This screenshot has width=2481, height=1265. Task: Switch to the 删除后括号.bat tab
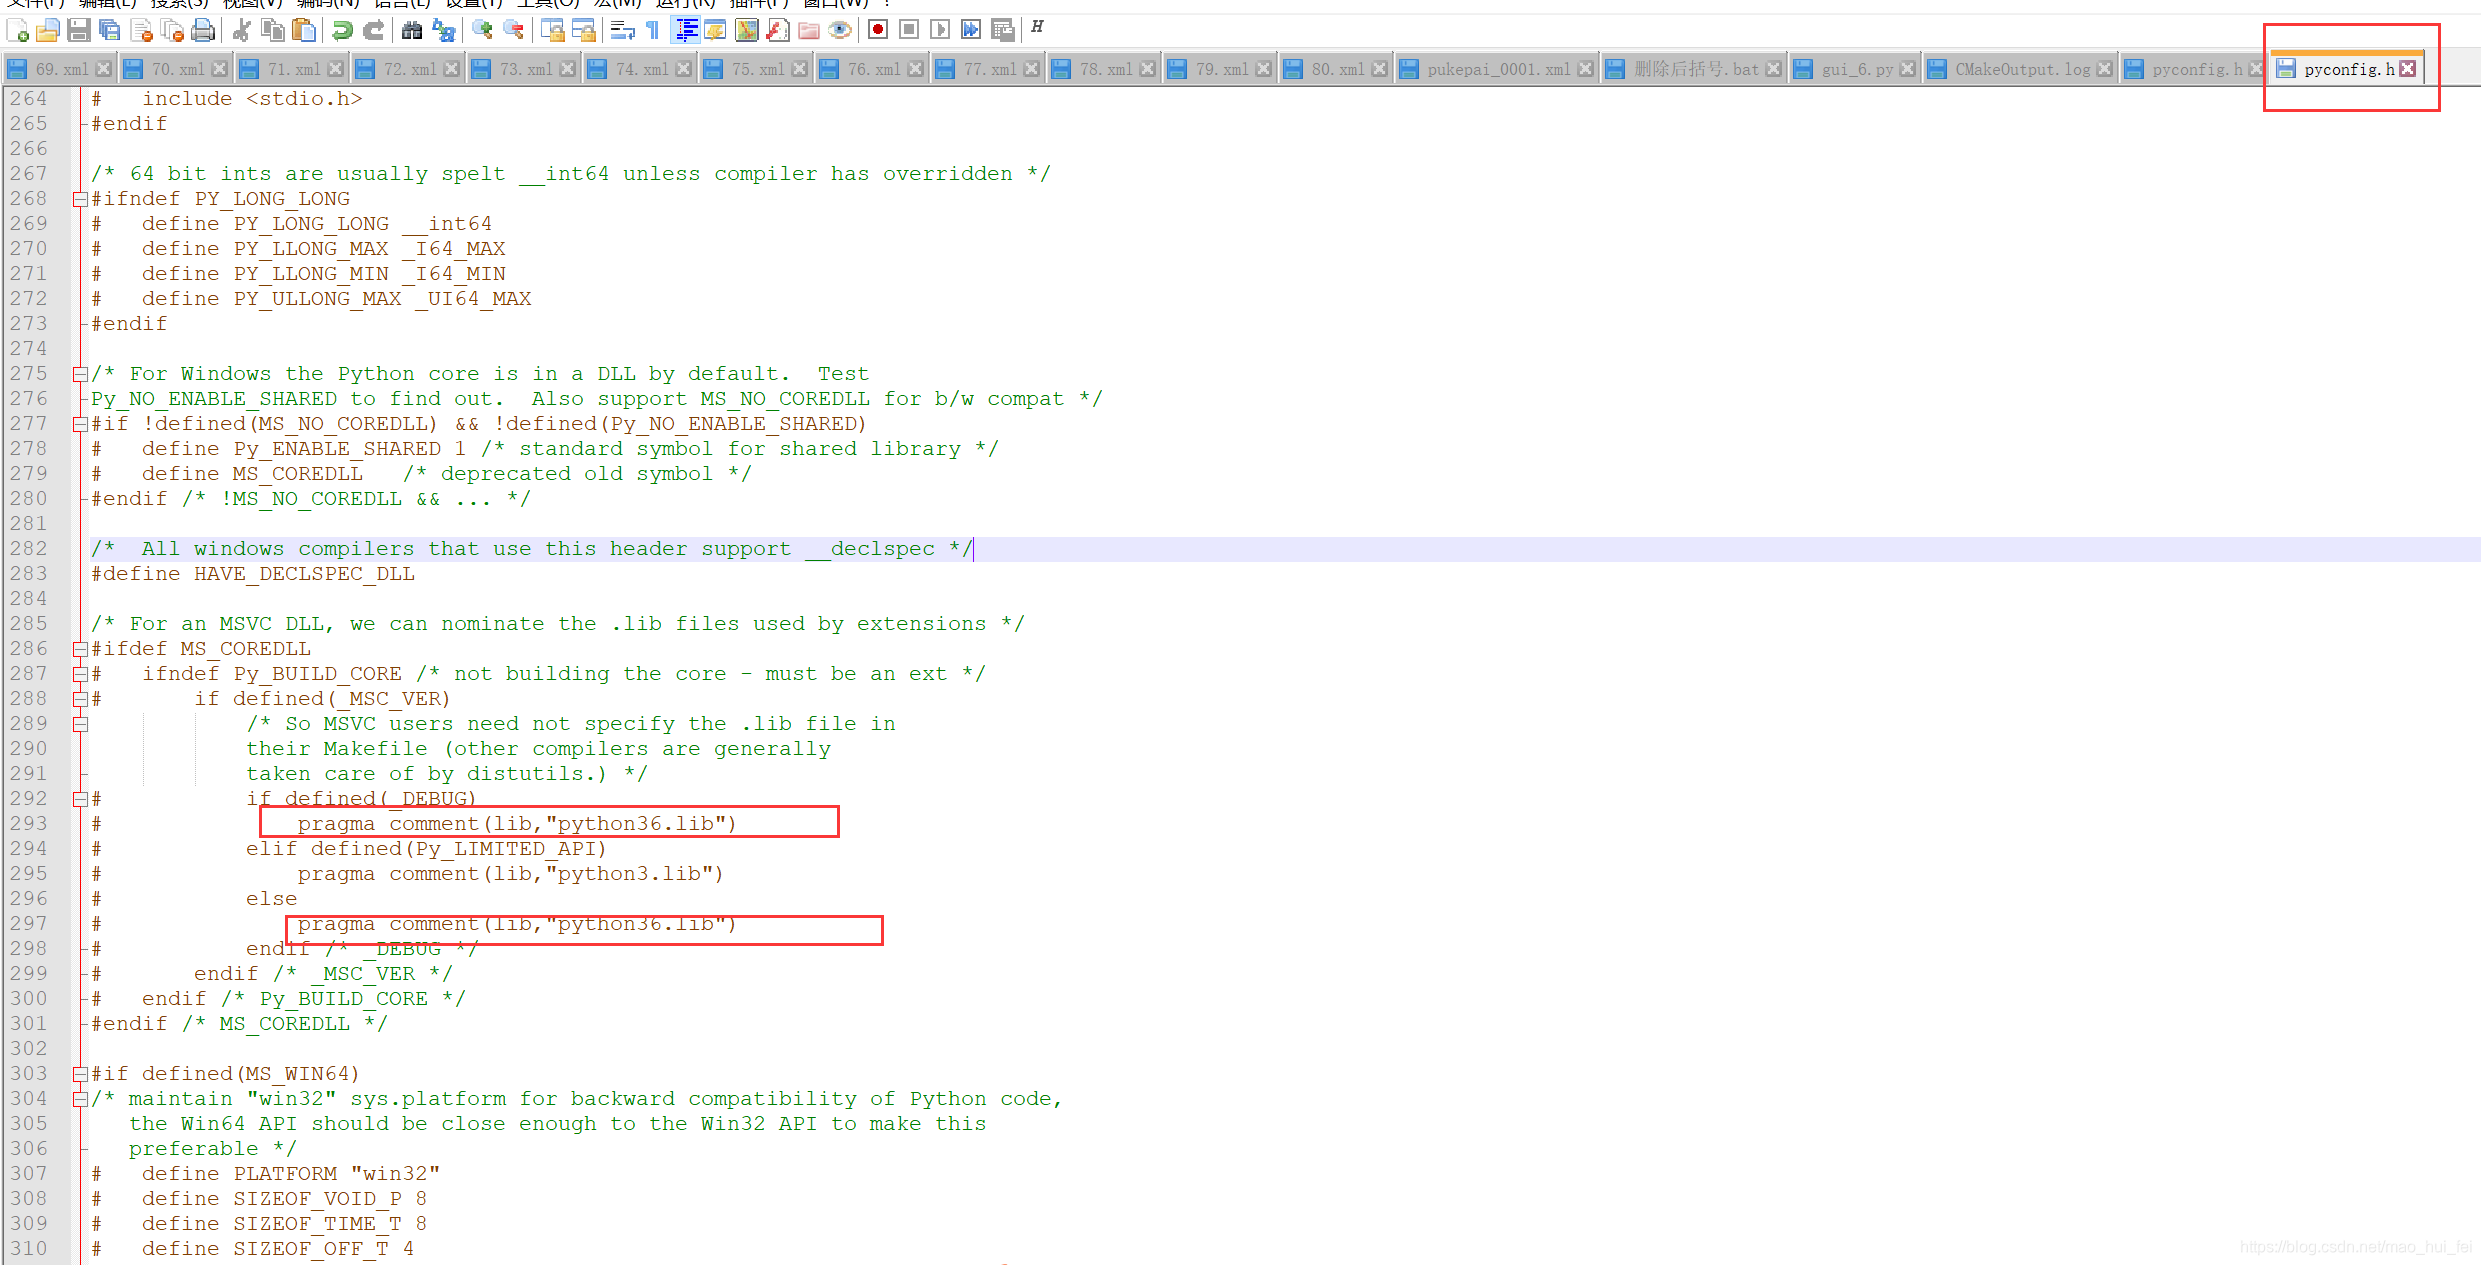point(1694,69)
